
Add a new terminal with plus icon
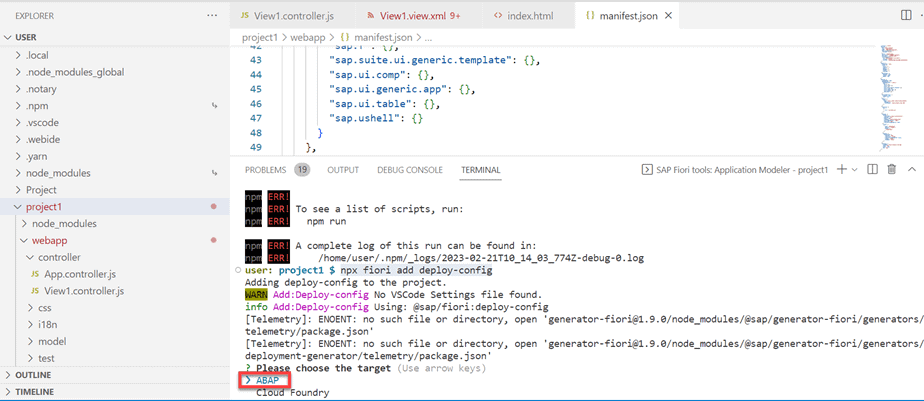coord(841,169)
